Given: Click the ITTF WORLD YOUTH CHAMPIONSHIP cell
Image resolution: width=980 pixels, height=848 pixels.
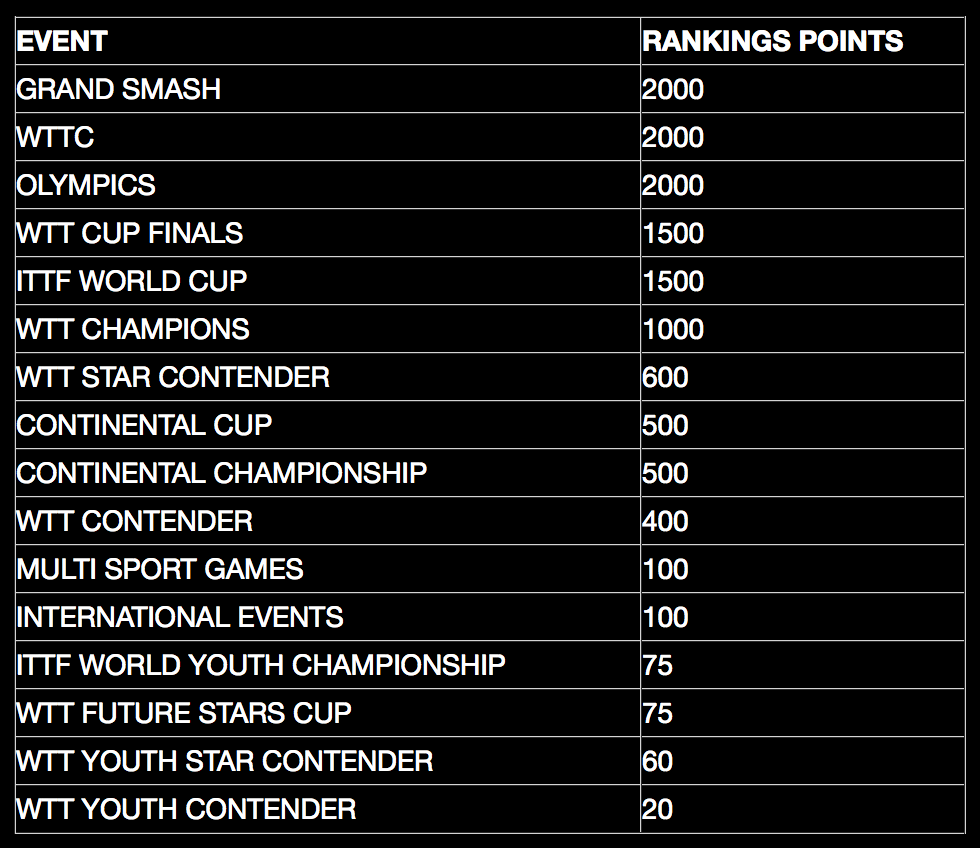Looking at the screenshot, I should pos(261,665).
